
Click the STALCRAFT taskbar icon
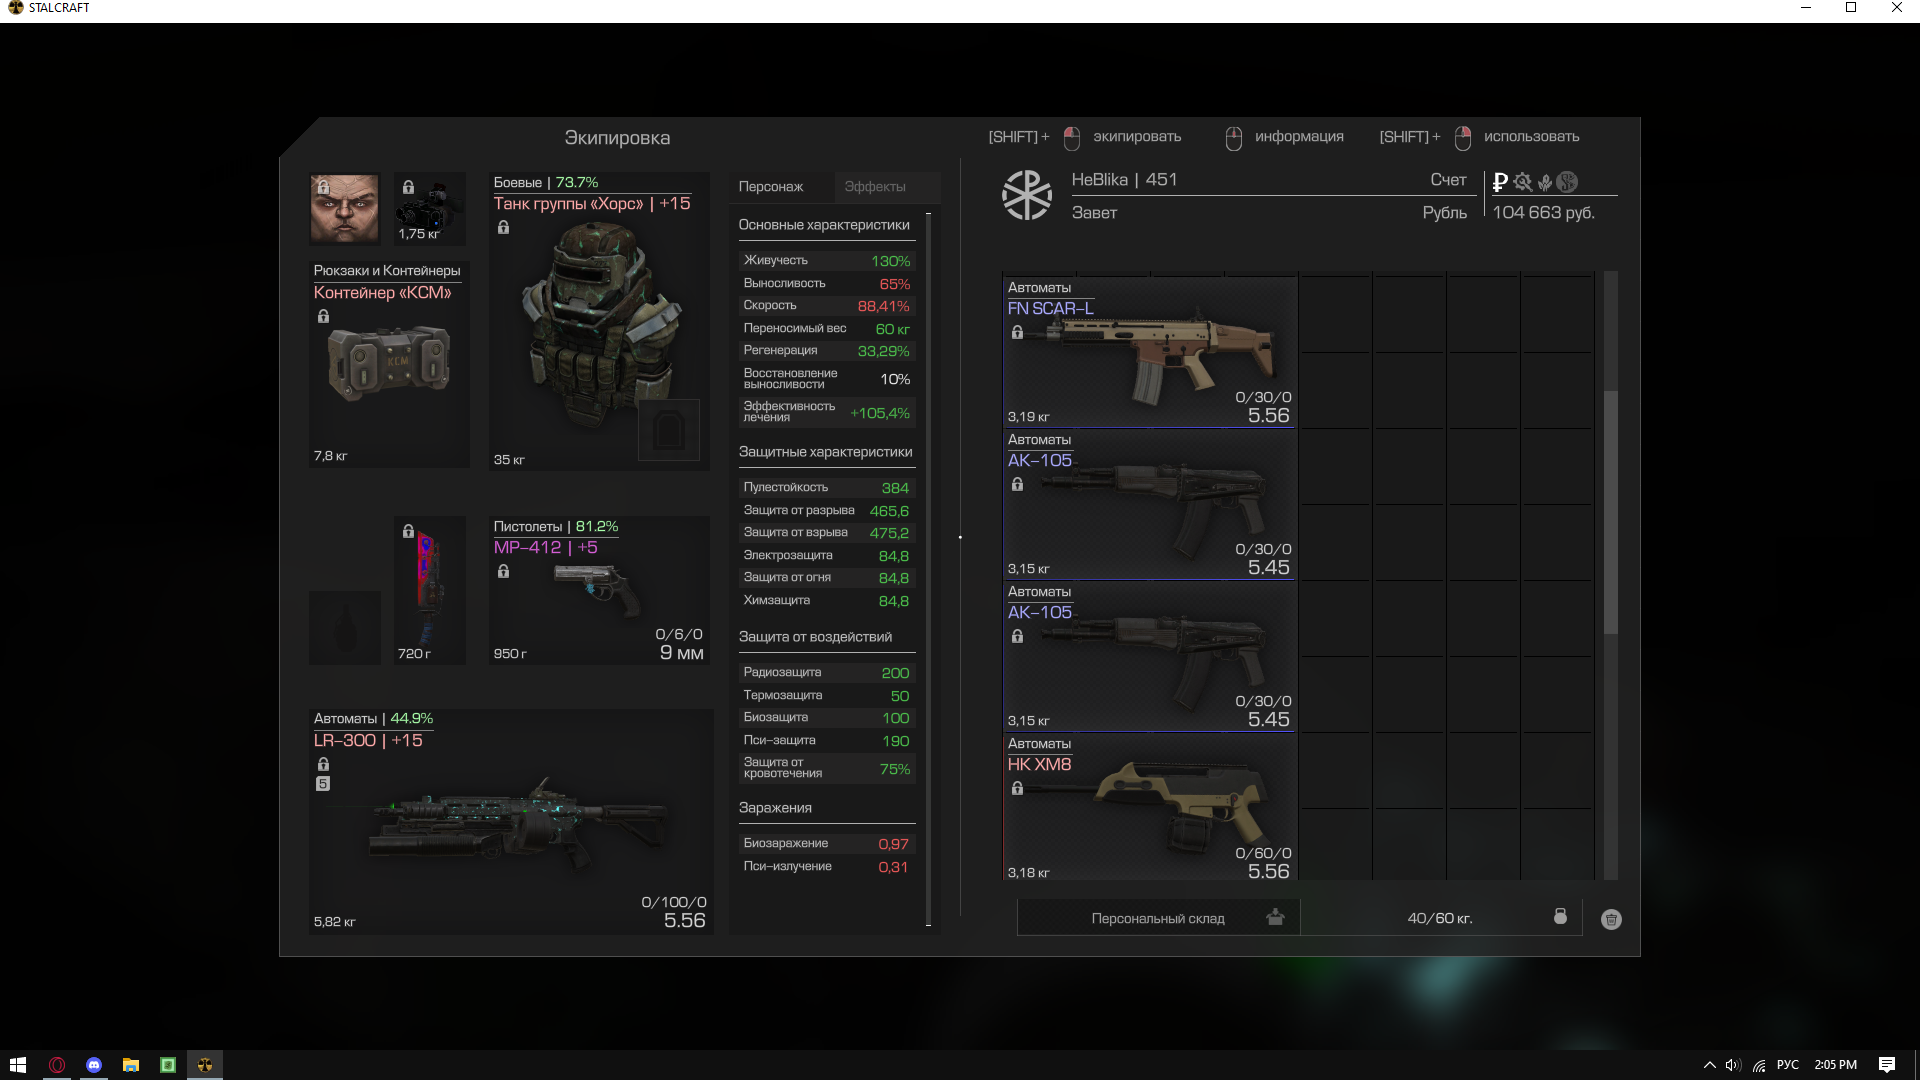(x=205, y=1065)
